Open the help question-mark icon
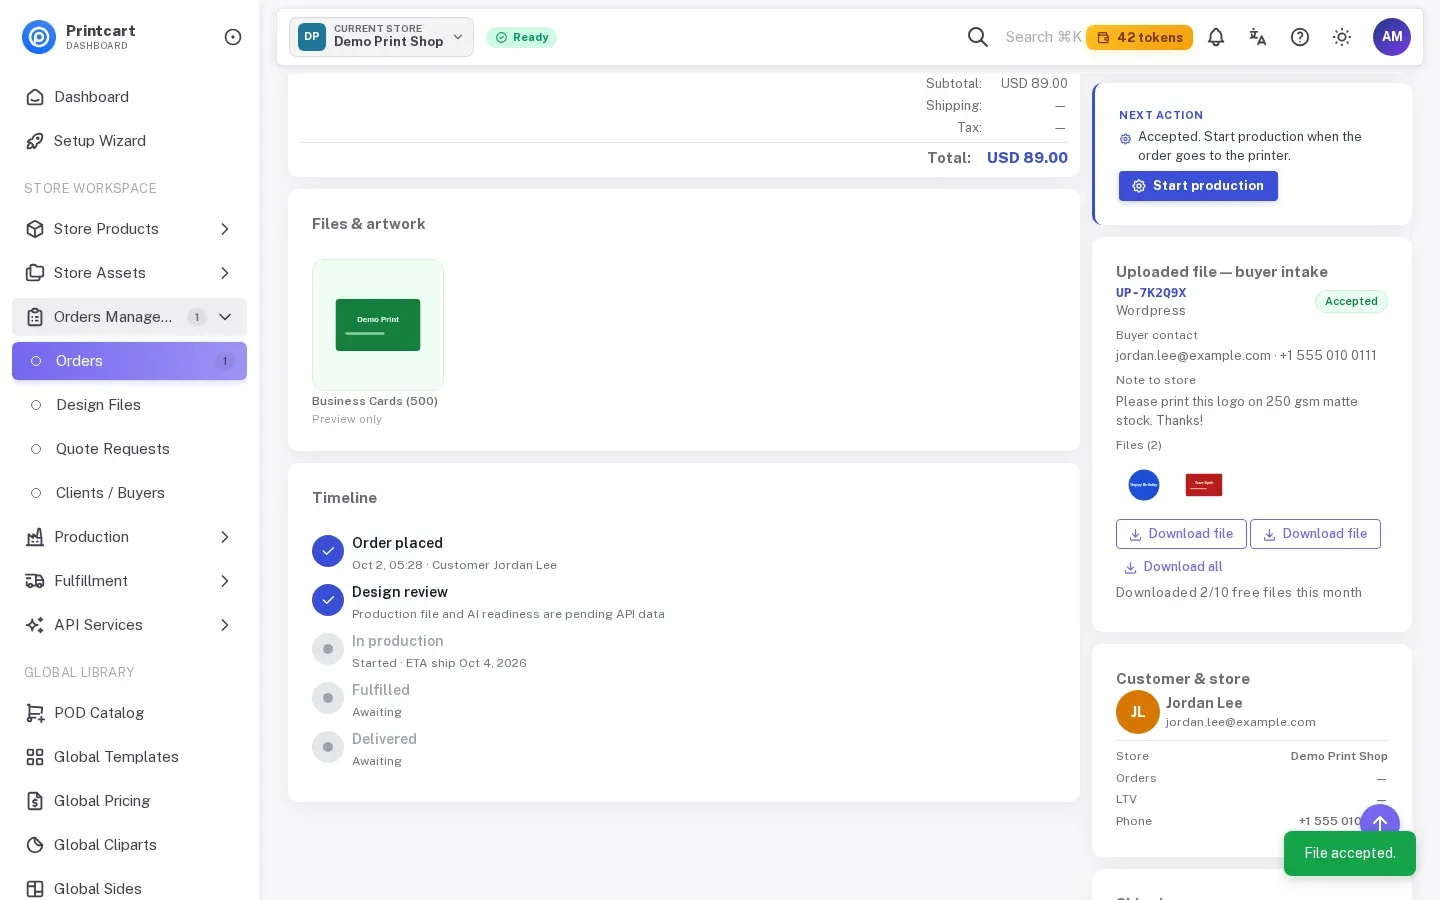This screenshot has height=900, width=1440. 1300,37
